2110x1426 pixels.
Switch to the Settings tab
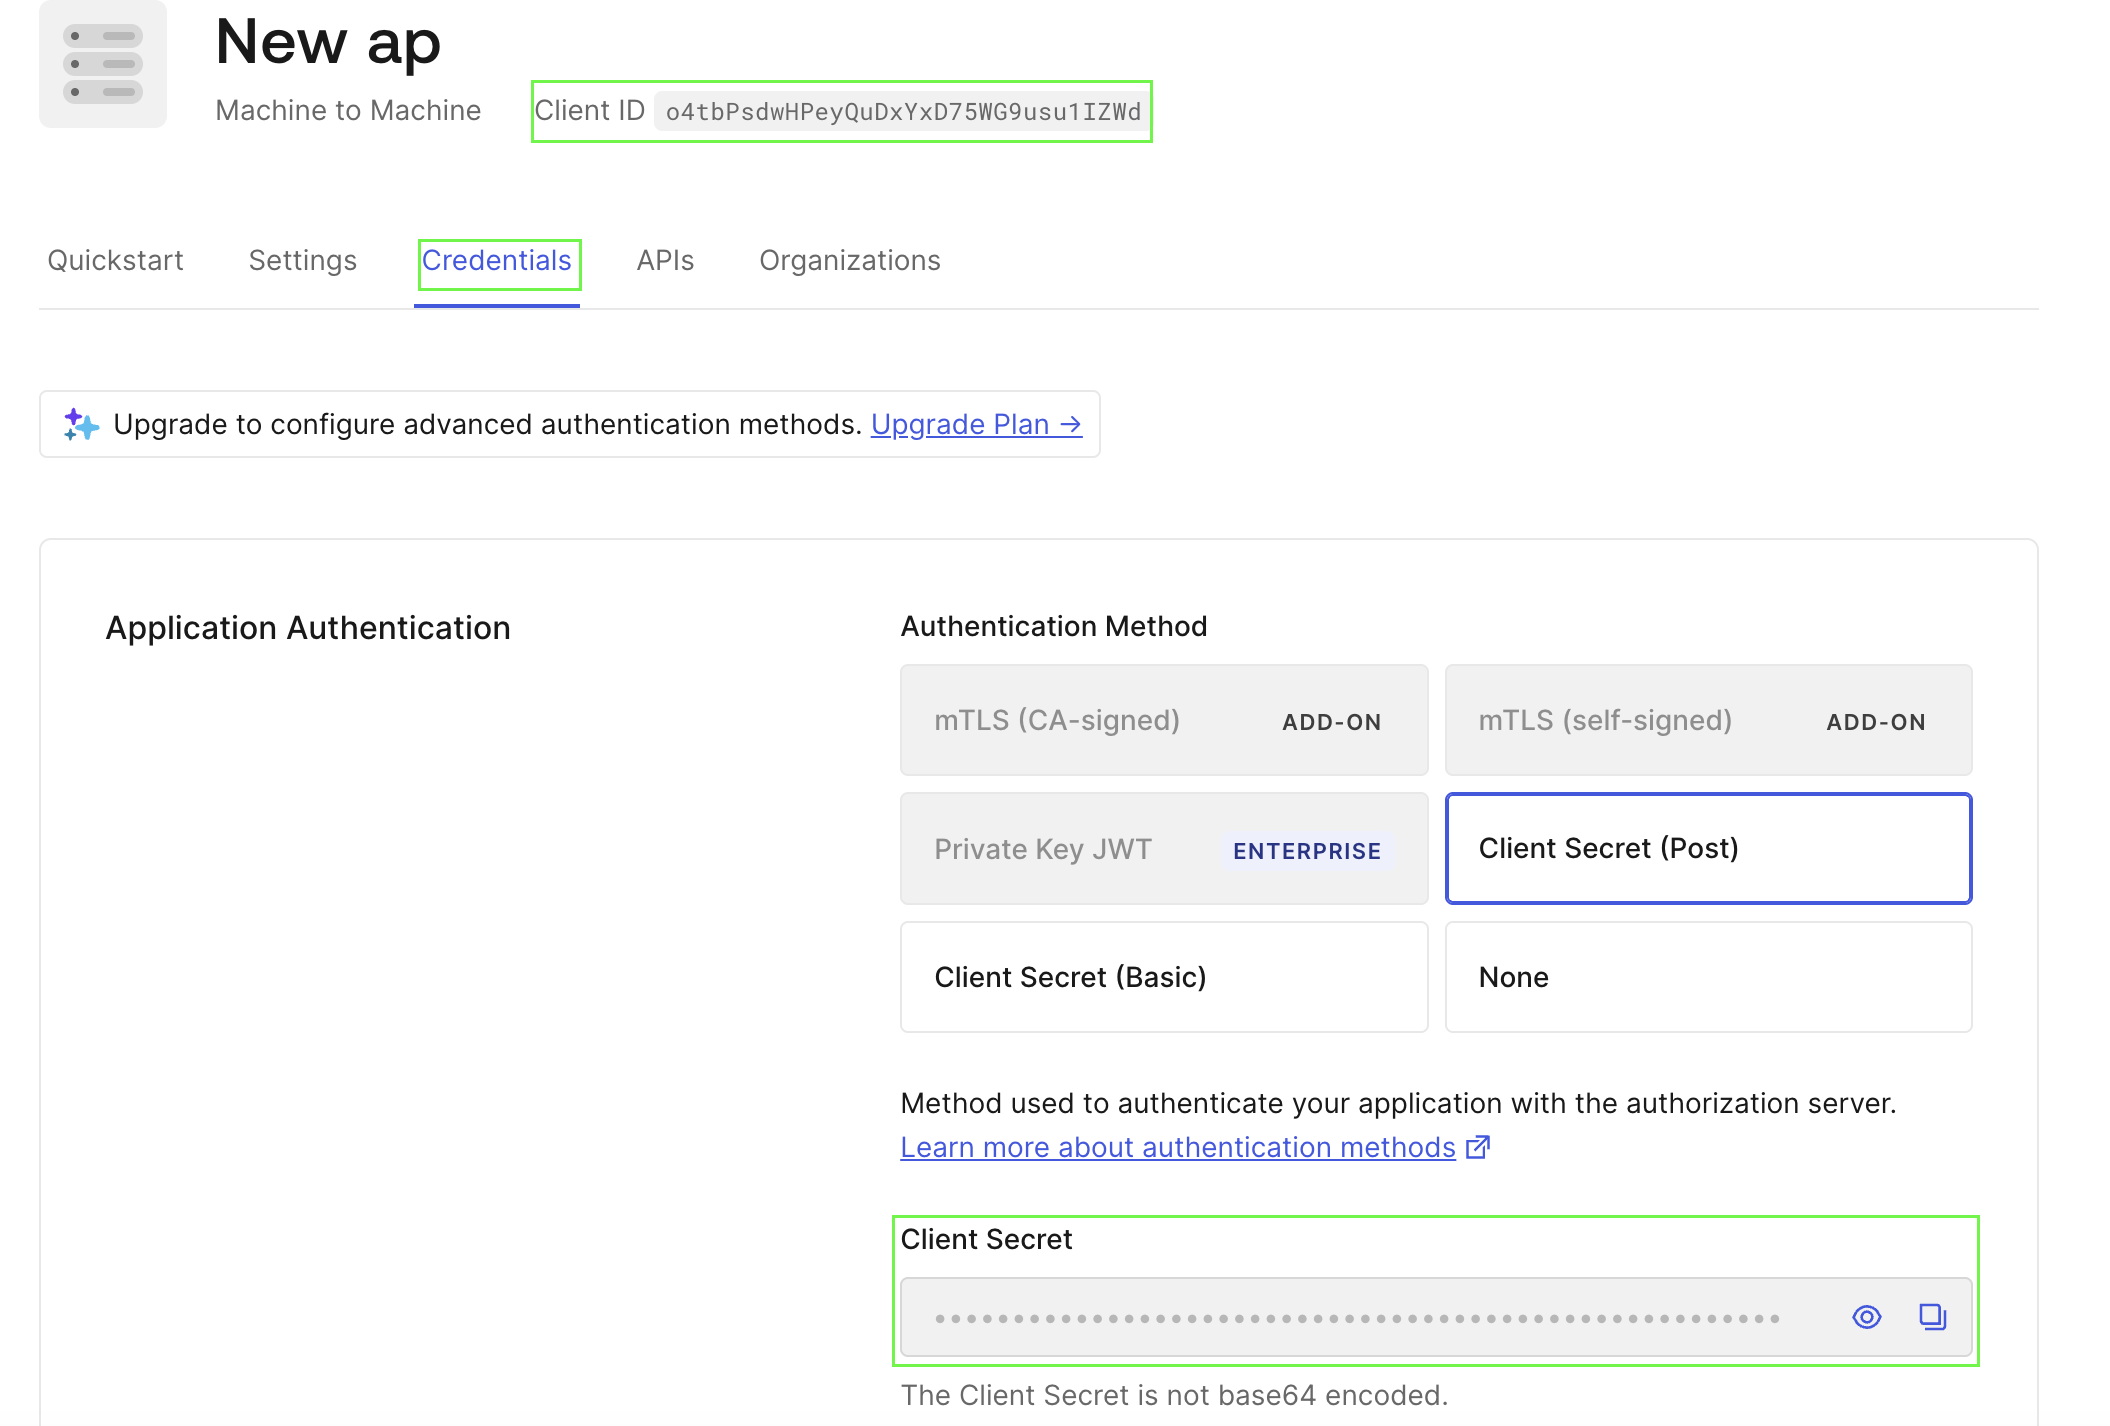[302, 261]
